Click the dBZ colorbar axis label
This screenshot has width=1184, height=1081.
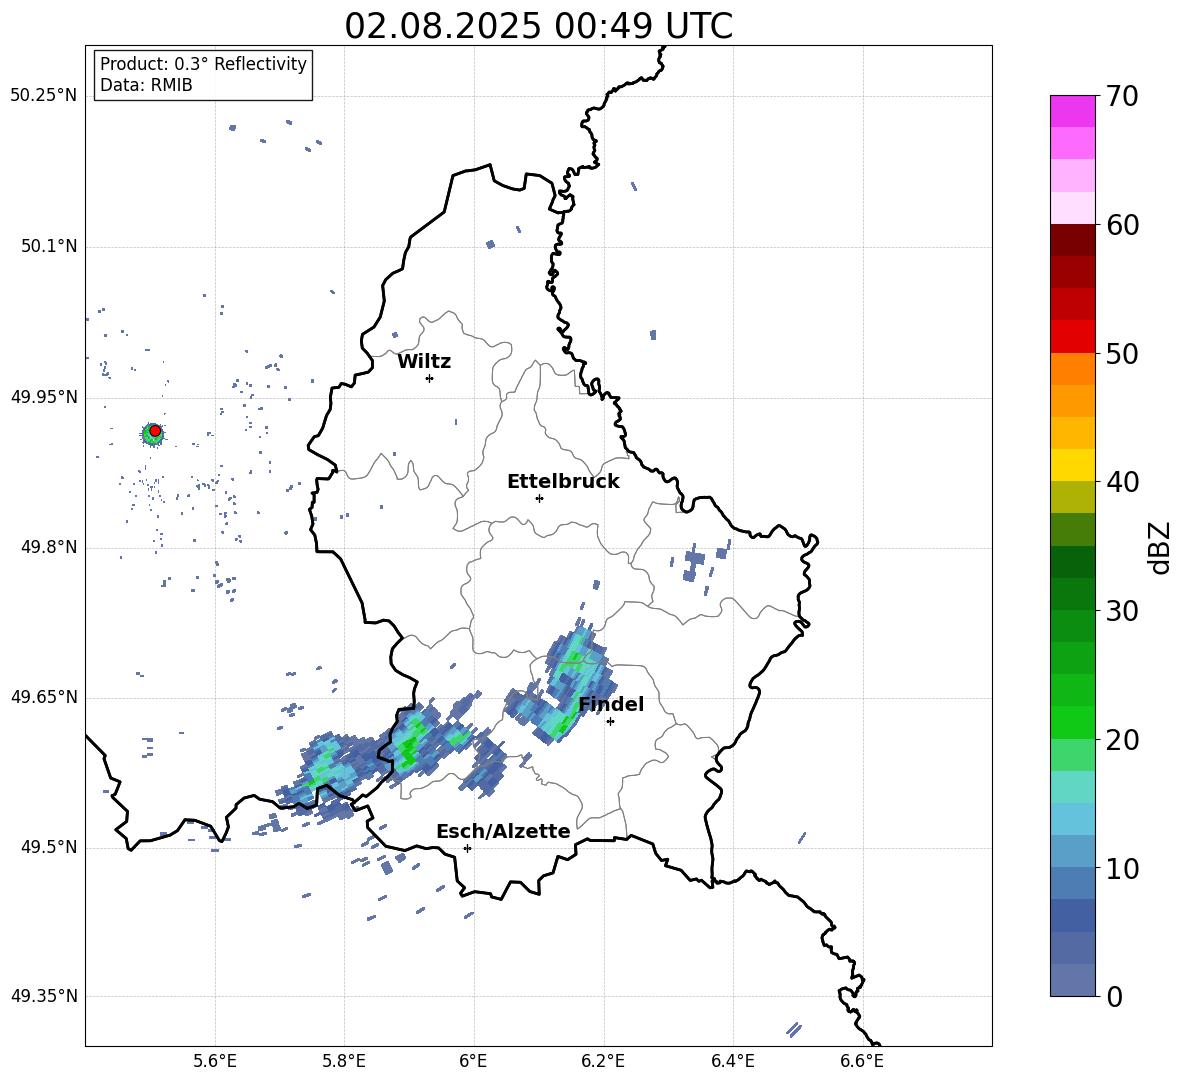[1161, 547]
